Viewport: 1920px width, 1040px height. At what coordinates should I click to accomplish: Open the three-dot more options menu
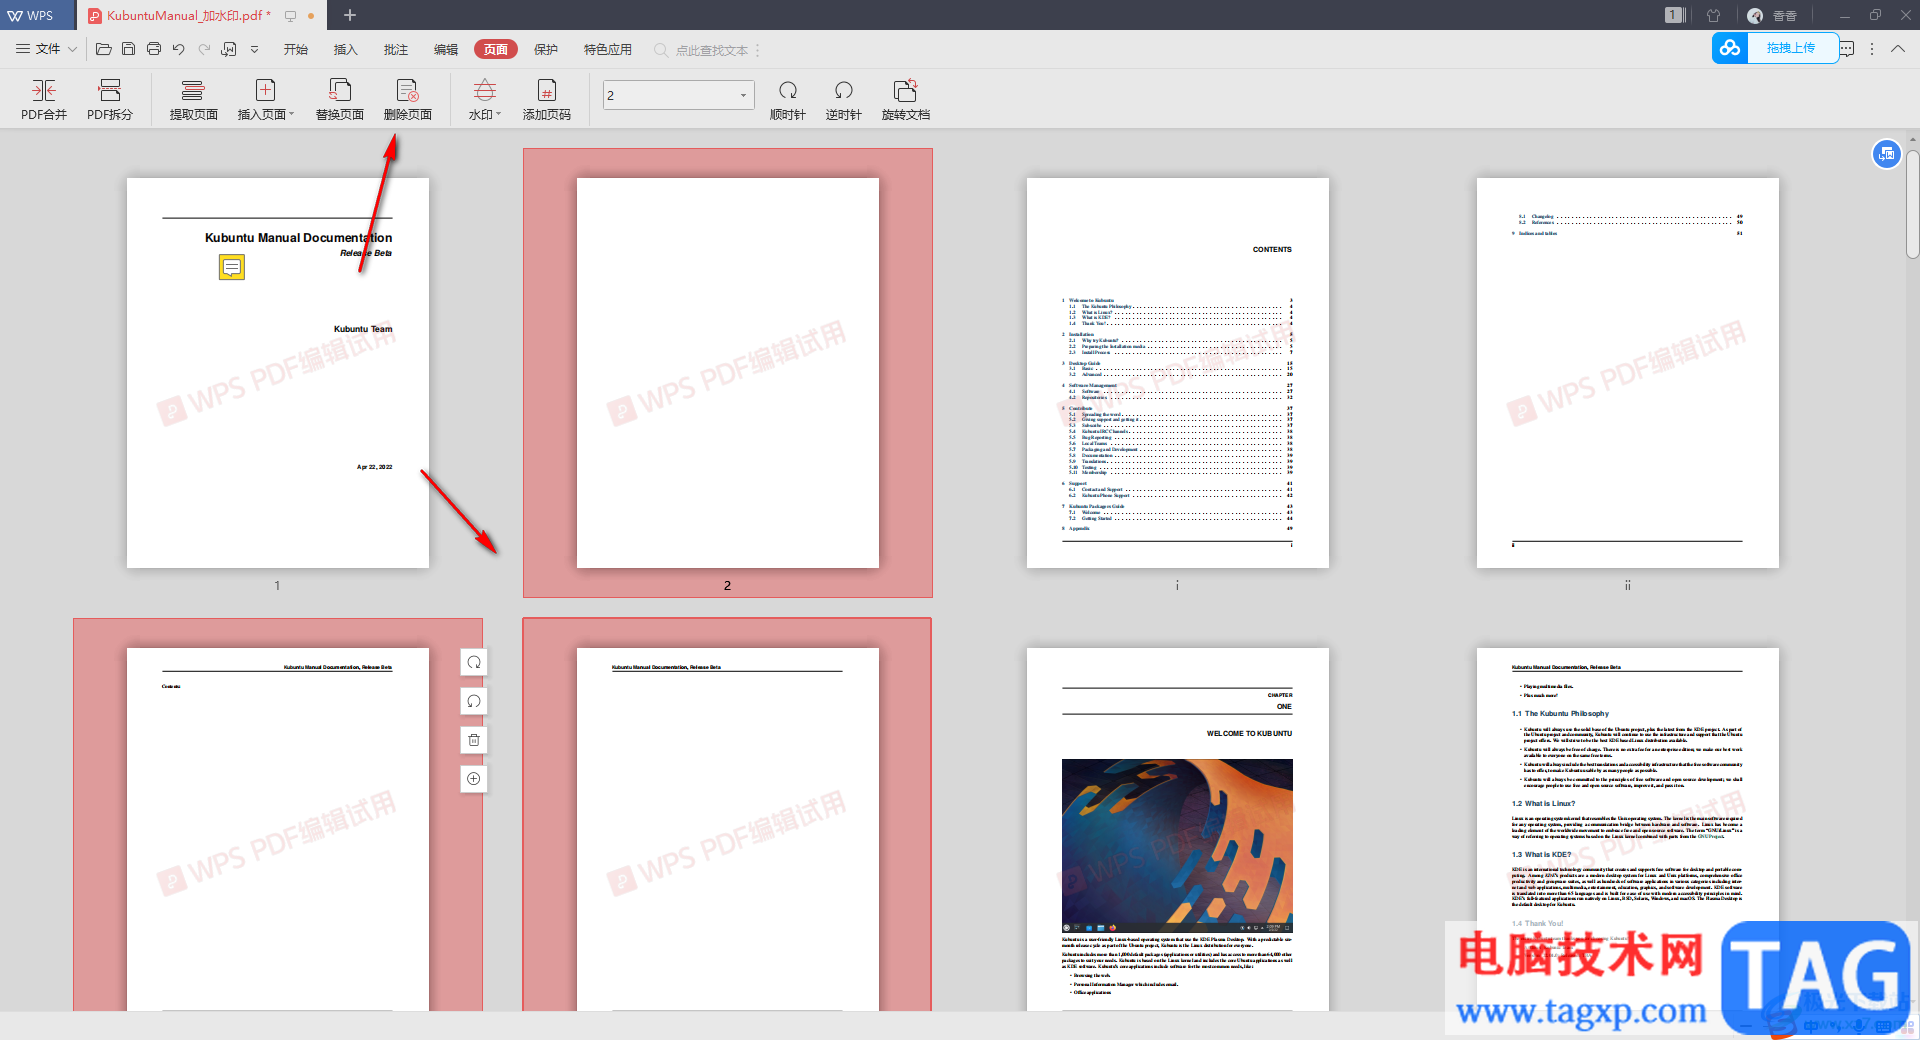click(x=1872, y=49)
